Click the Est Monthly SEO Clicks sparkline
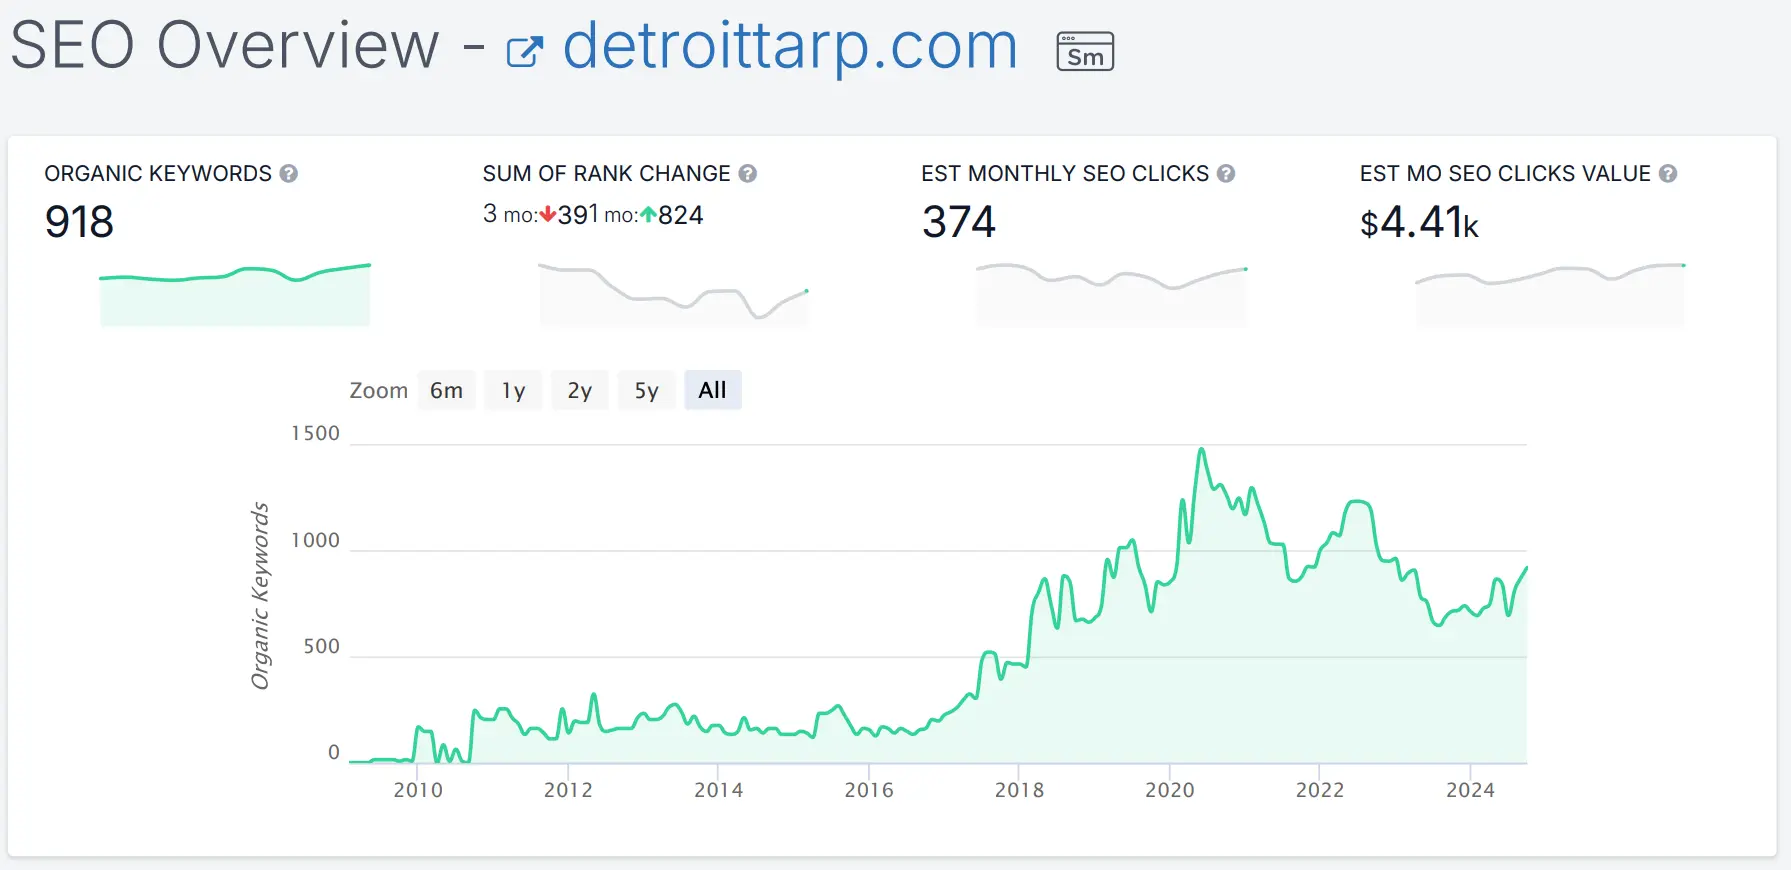The width and height of the screenshot is (1791, 870). click(1111, 294)
